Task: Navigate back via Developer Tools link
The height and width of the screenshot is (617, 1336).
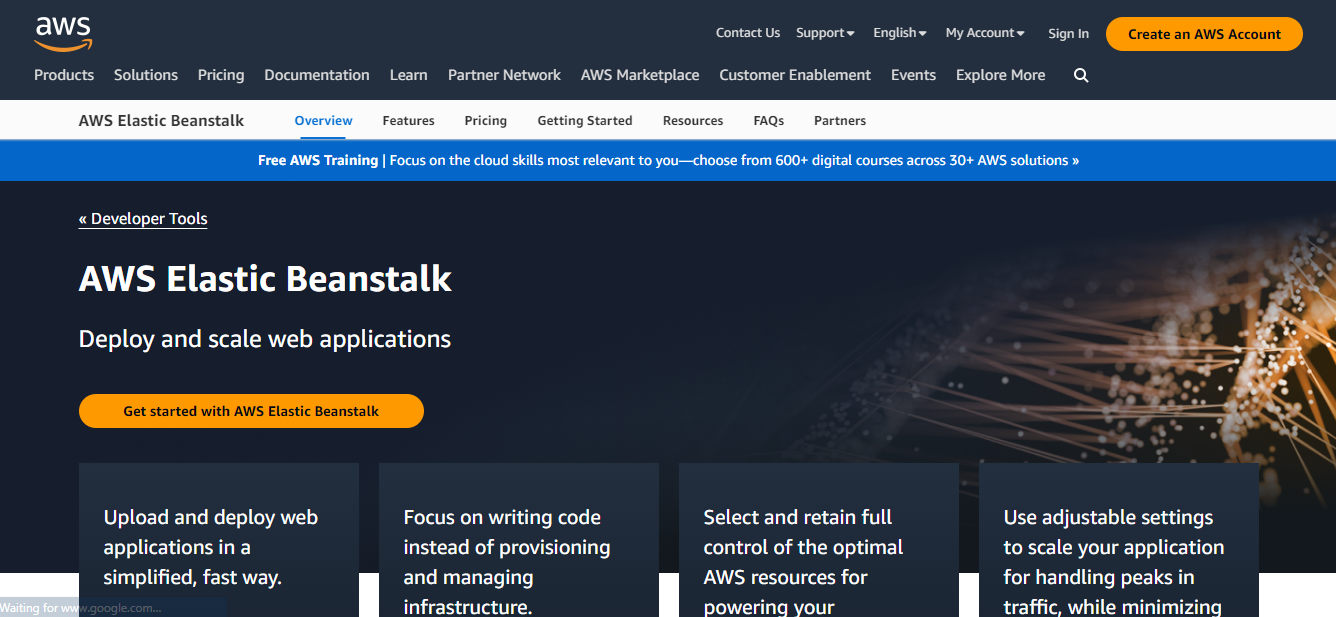Action: (142, 218)
